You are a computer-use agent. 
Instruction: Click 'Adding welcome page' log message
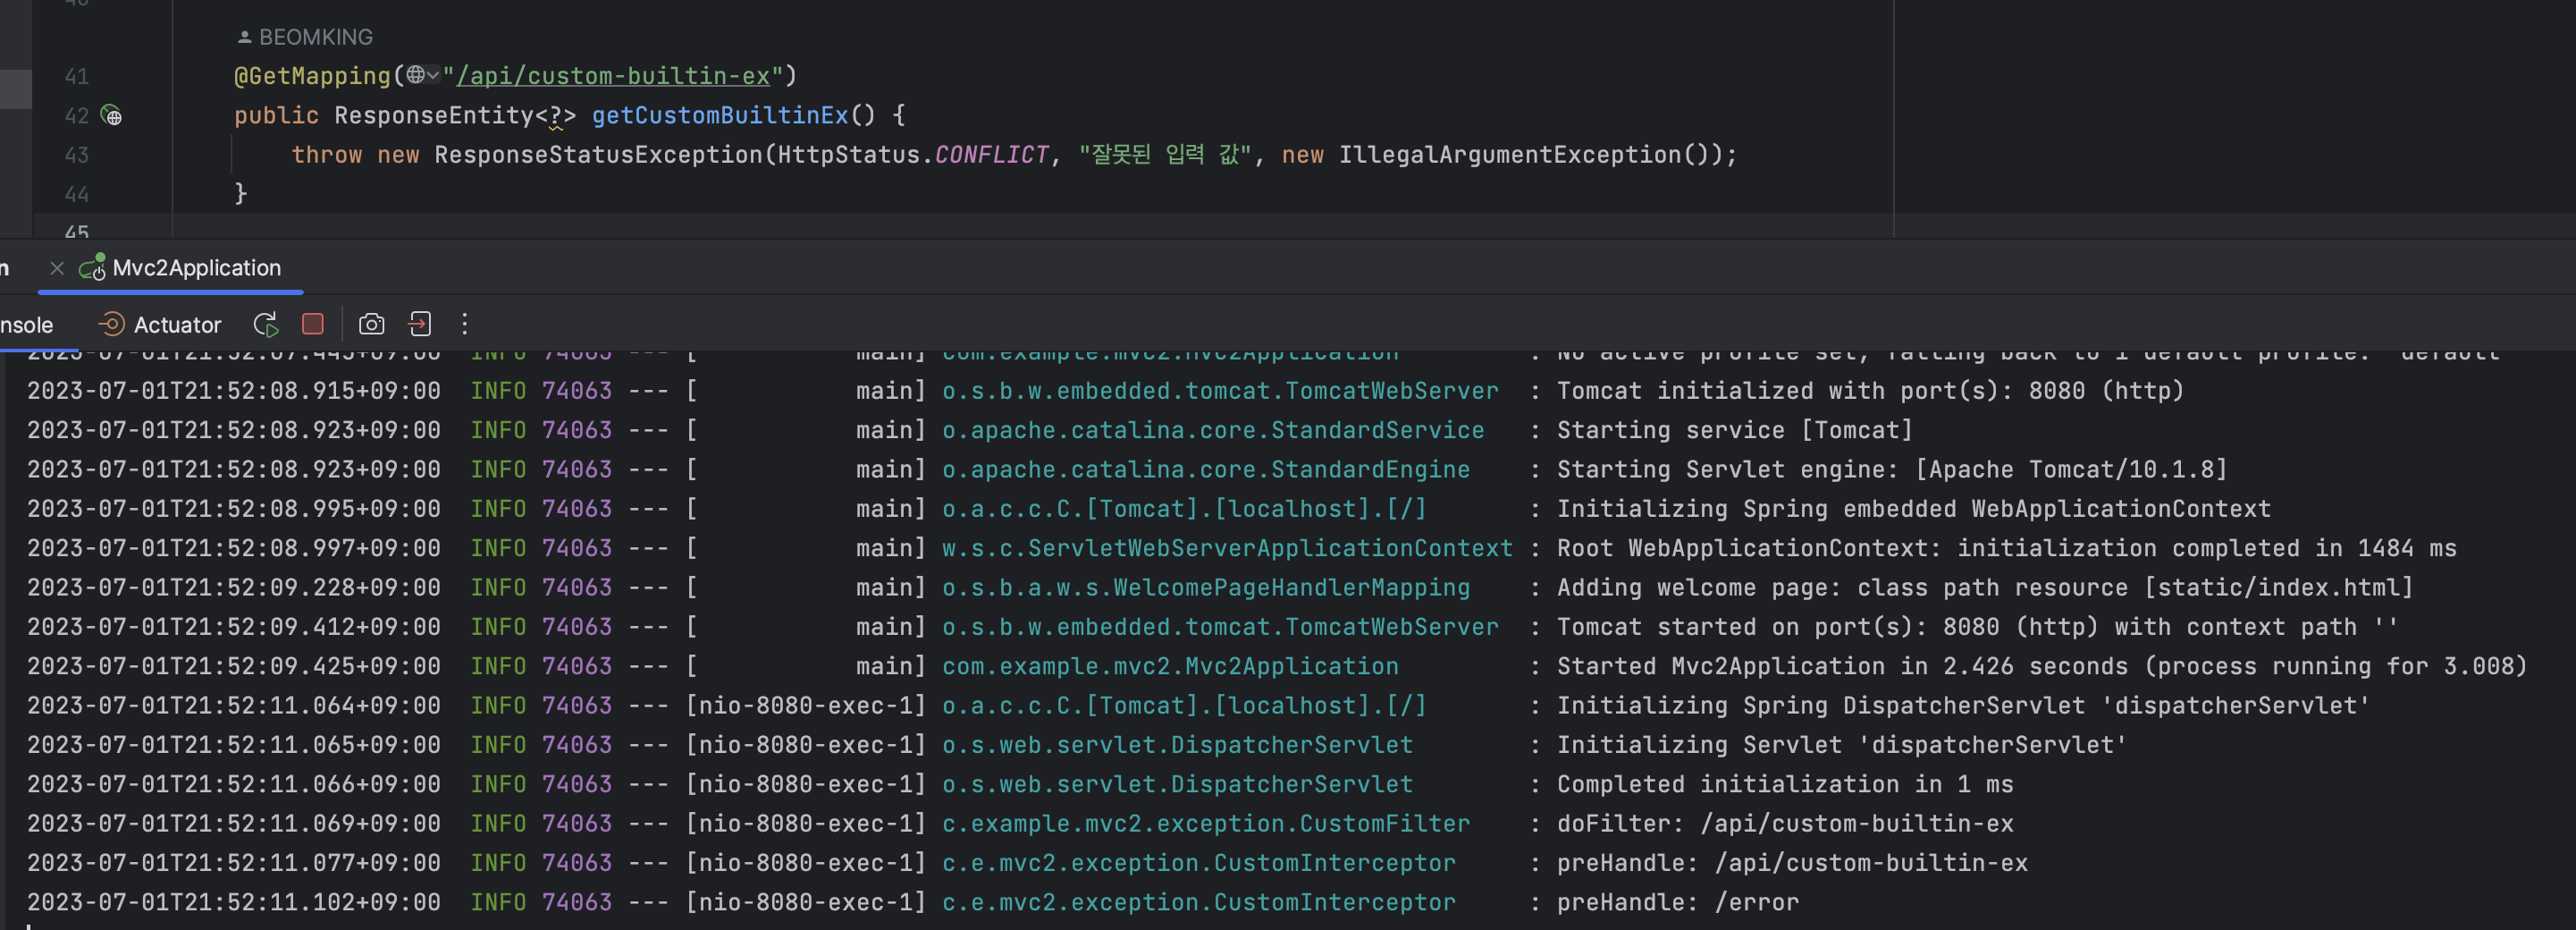click(1985, 588)
